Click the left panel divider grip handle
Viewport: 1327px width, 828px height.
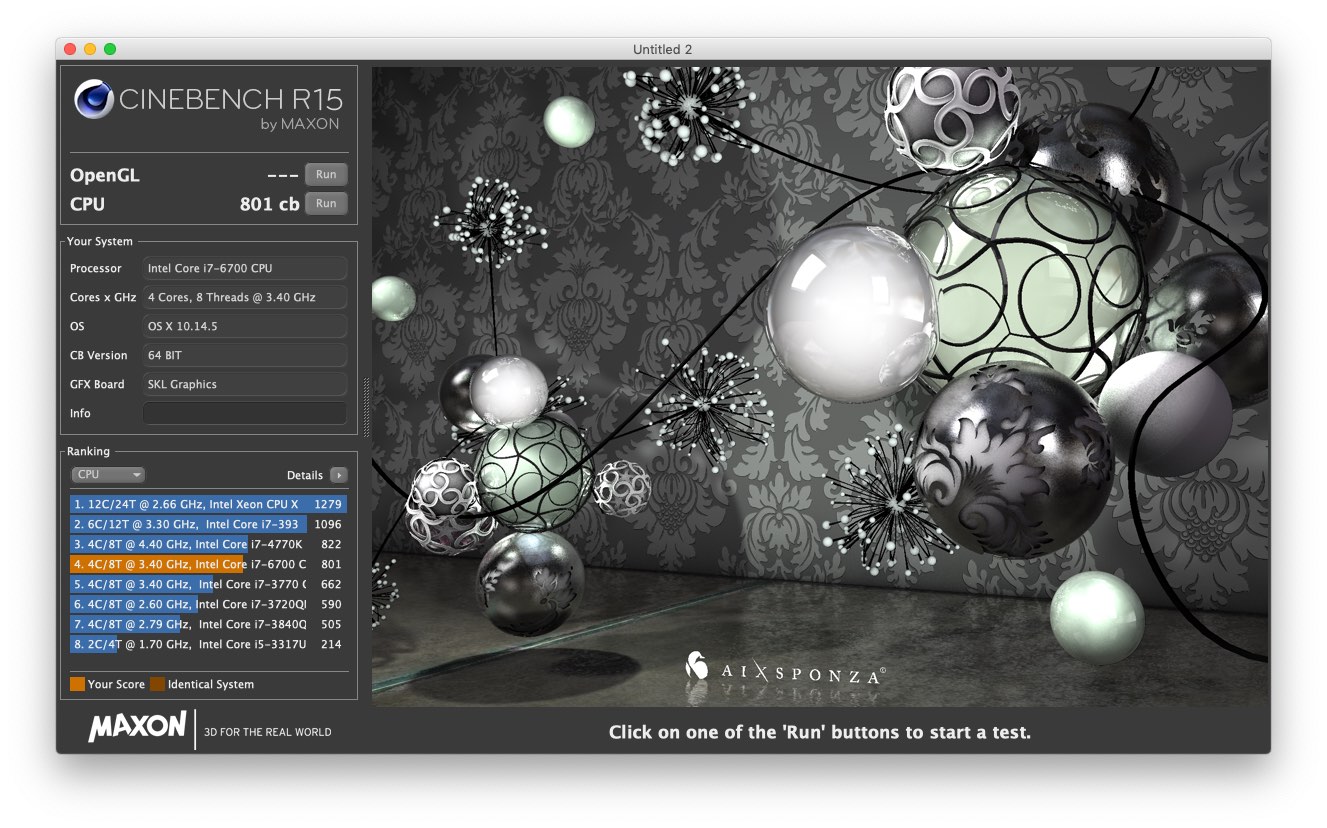click(365, 407)
